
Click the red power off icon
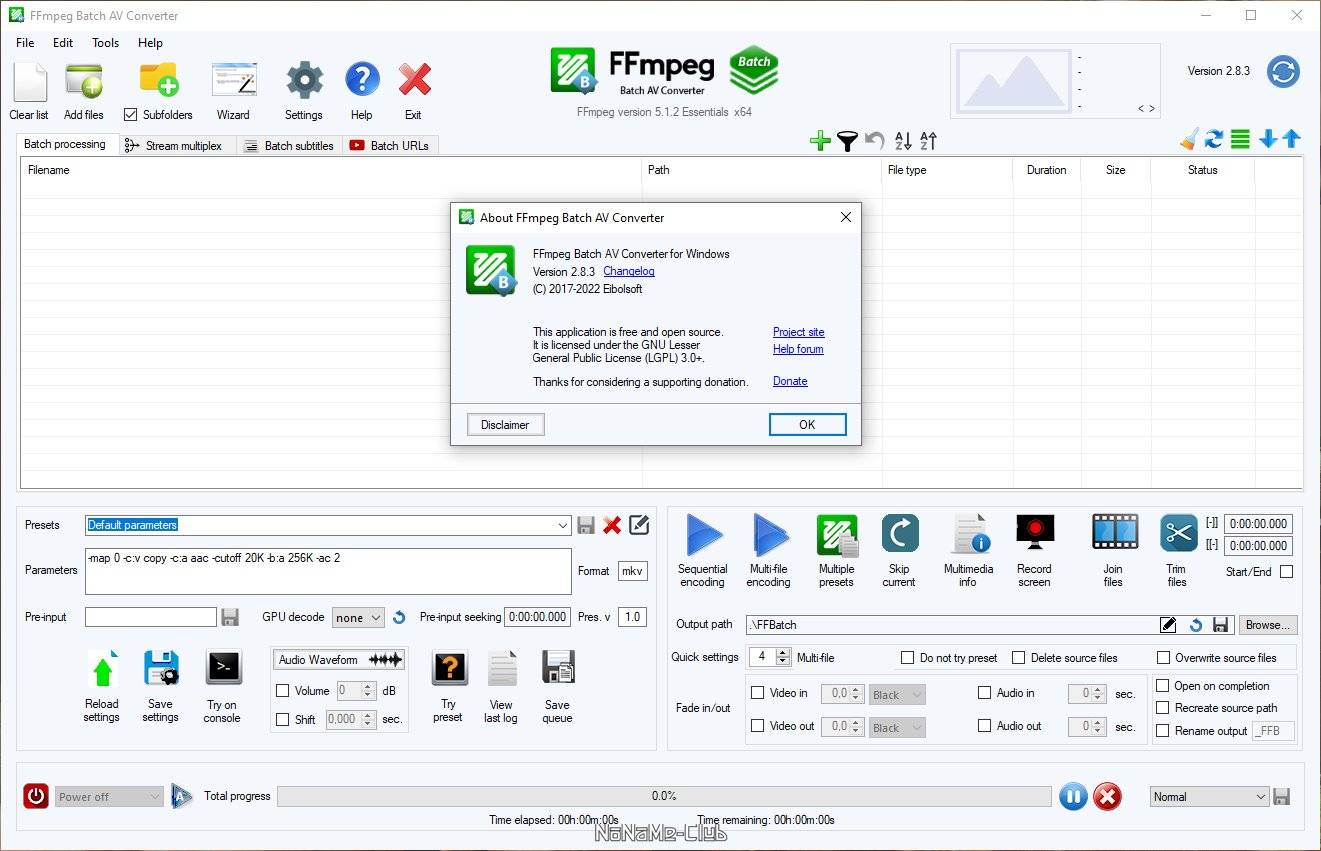point(36,796)
